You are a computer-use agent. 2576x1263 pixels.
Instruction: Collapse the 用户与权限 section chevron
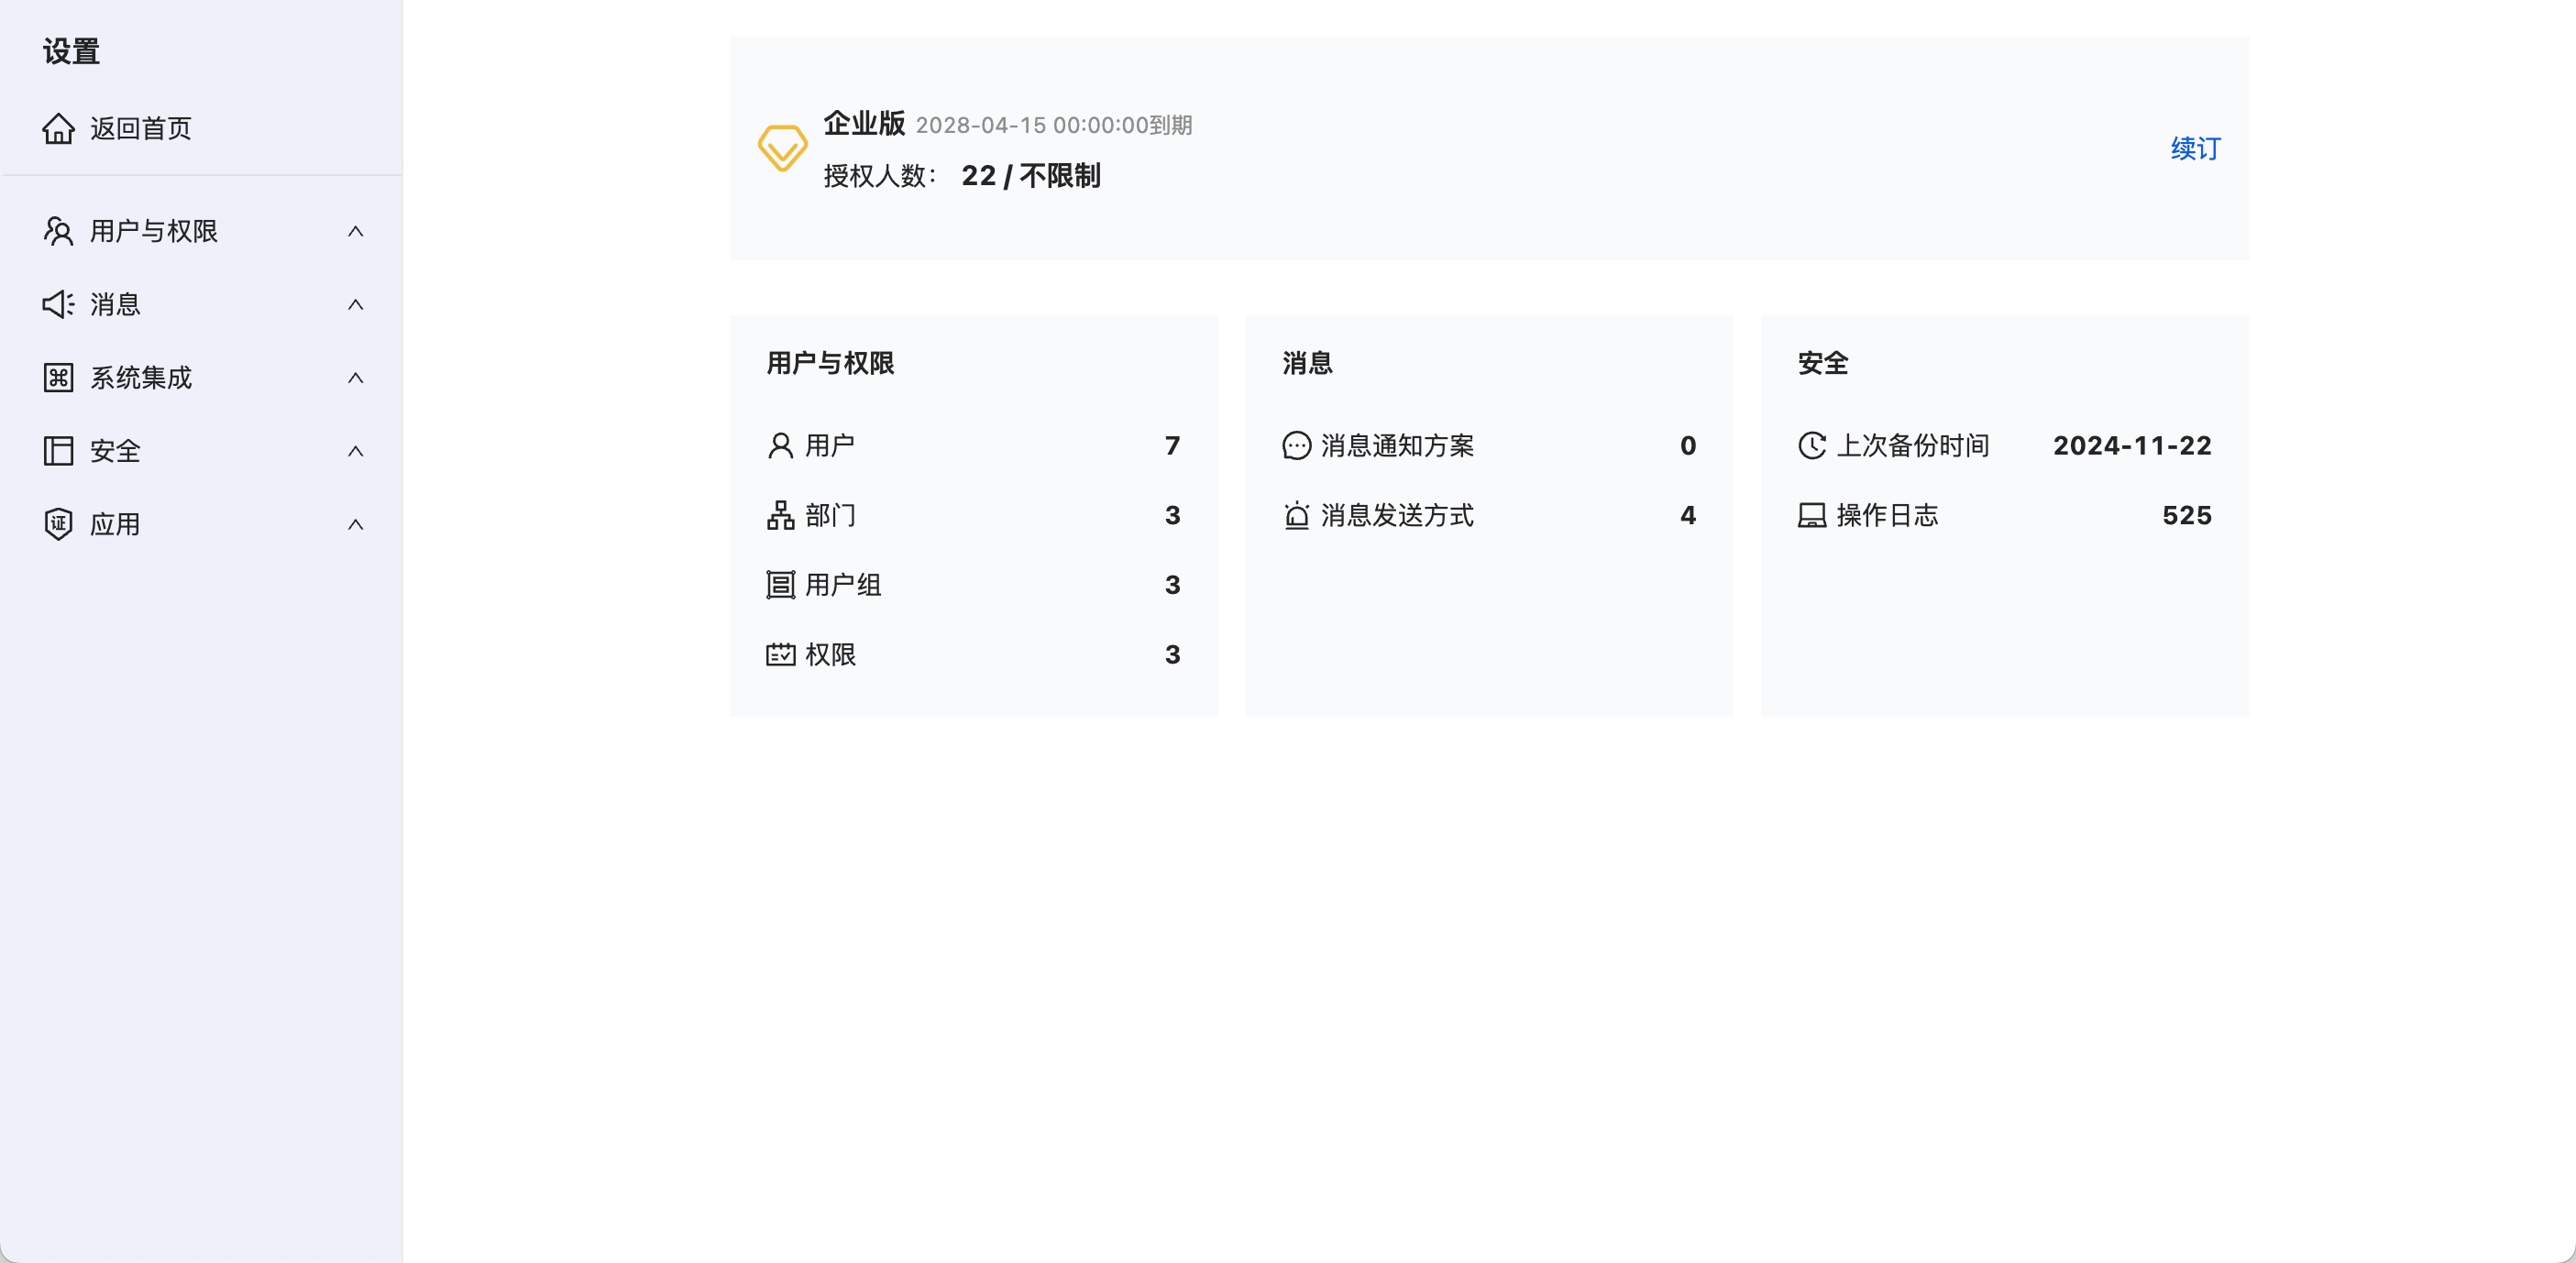[355, 231]
